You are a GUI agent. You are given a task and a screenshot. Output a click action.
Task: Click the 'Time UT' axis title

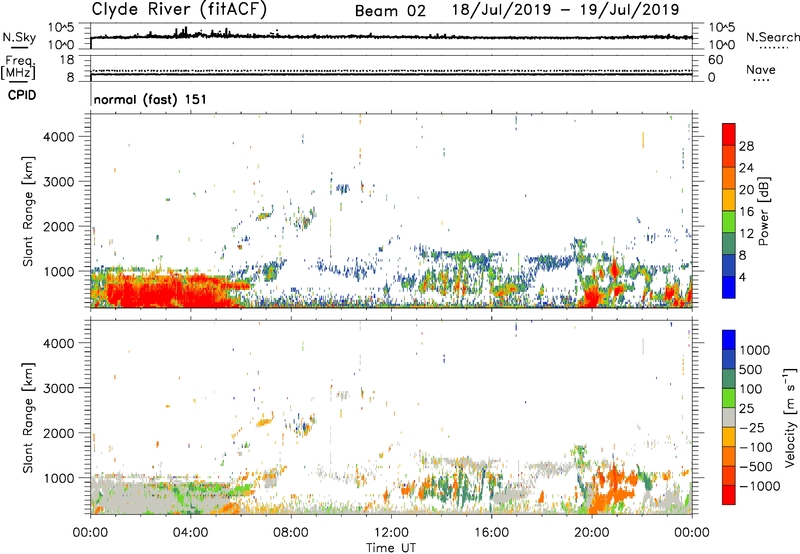coord(391,548)
